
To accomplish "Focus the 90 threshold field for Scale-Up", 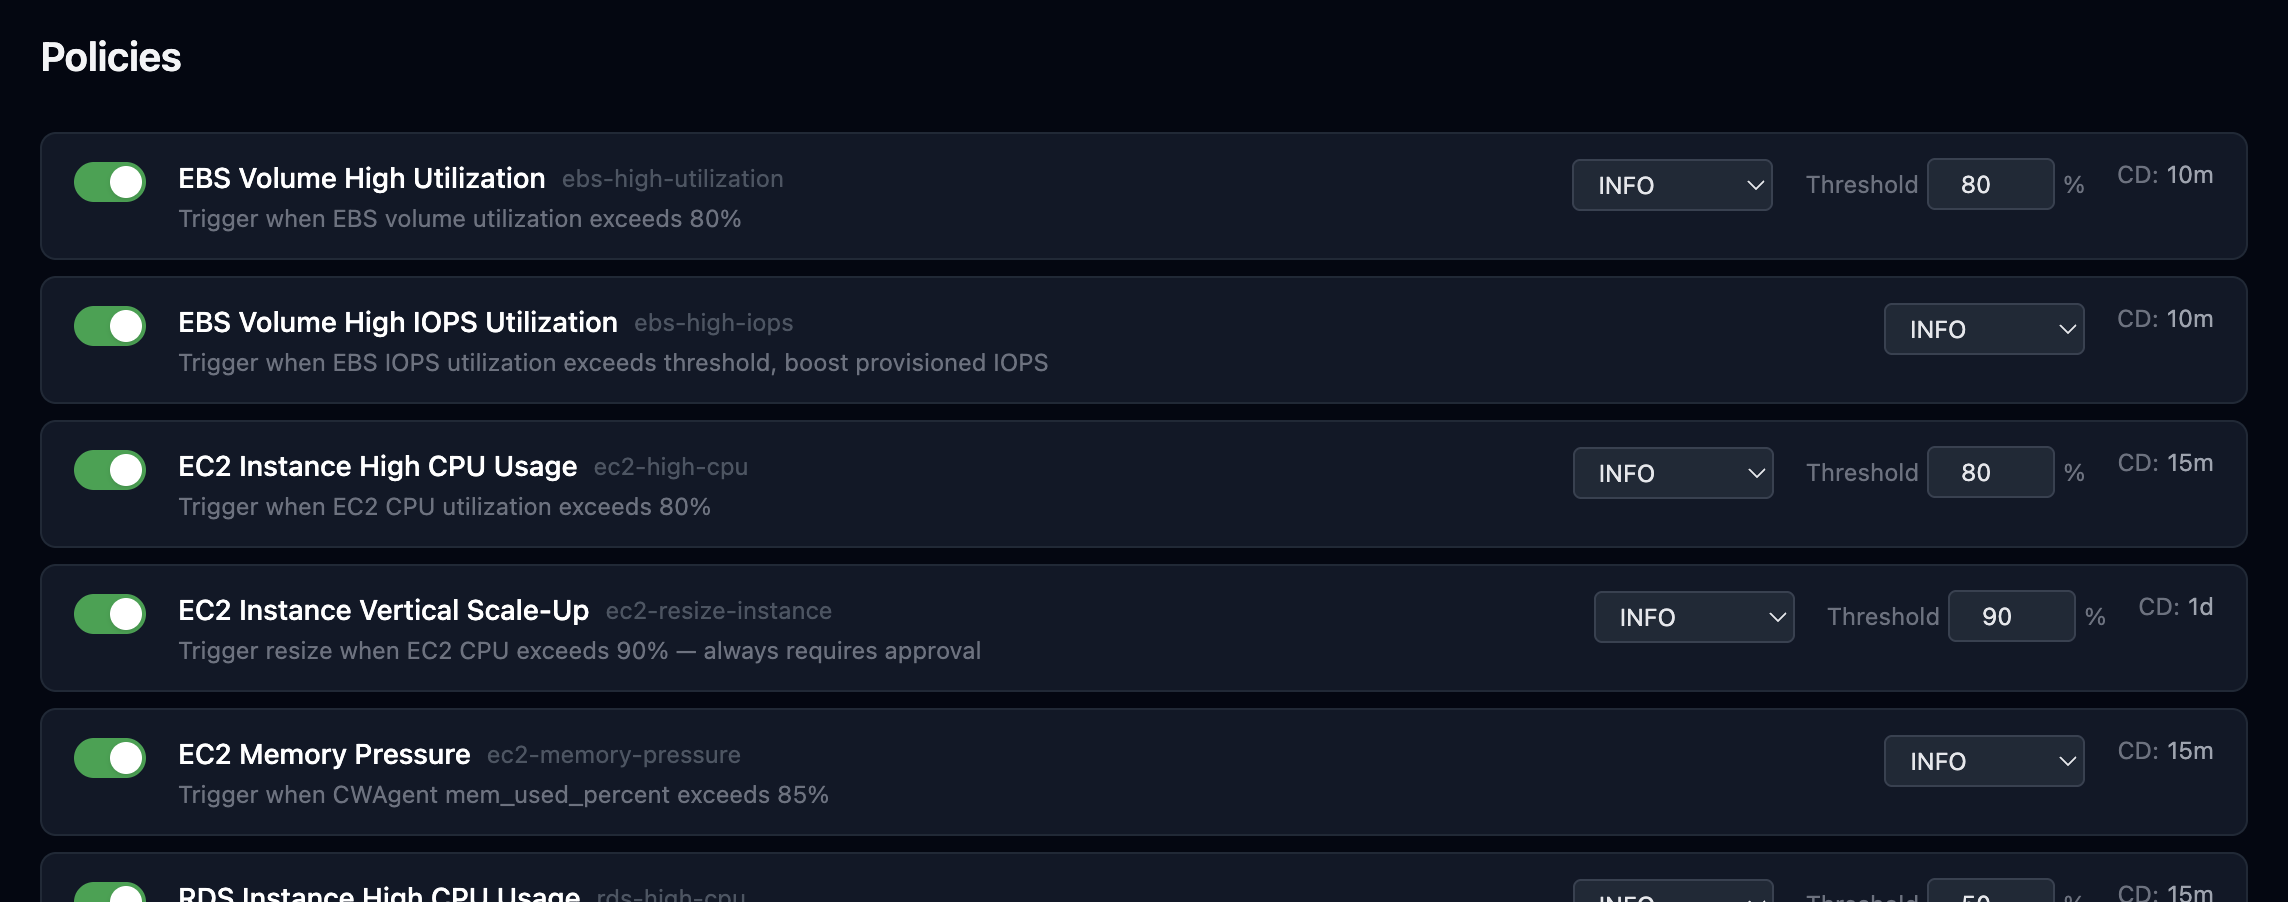I will click(x=2011, y=617).
